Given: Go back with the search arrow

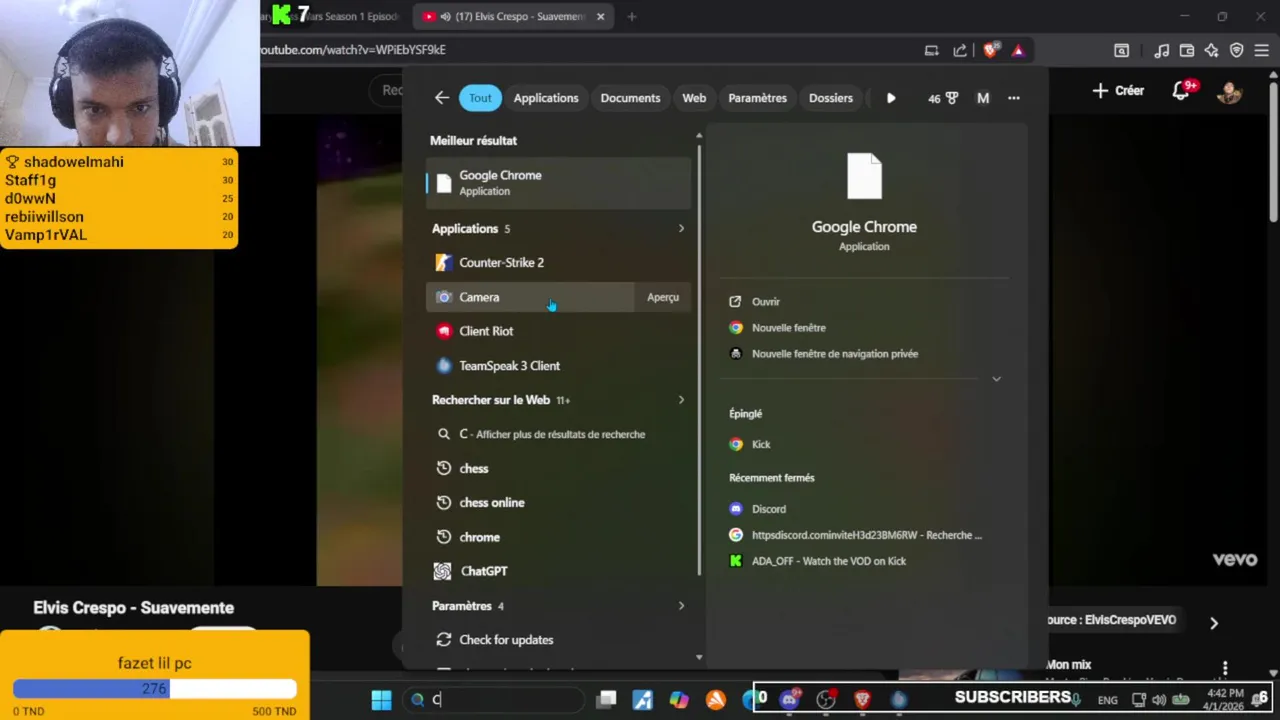Looking at the screenshot, I should pyautogui.click(x=442, y=98).
